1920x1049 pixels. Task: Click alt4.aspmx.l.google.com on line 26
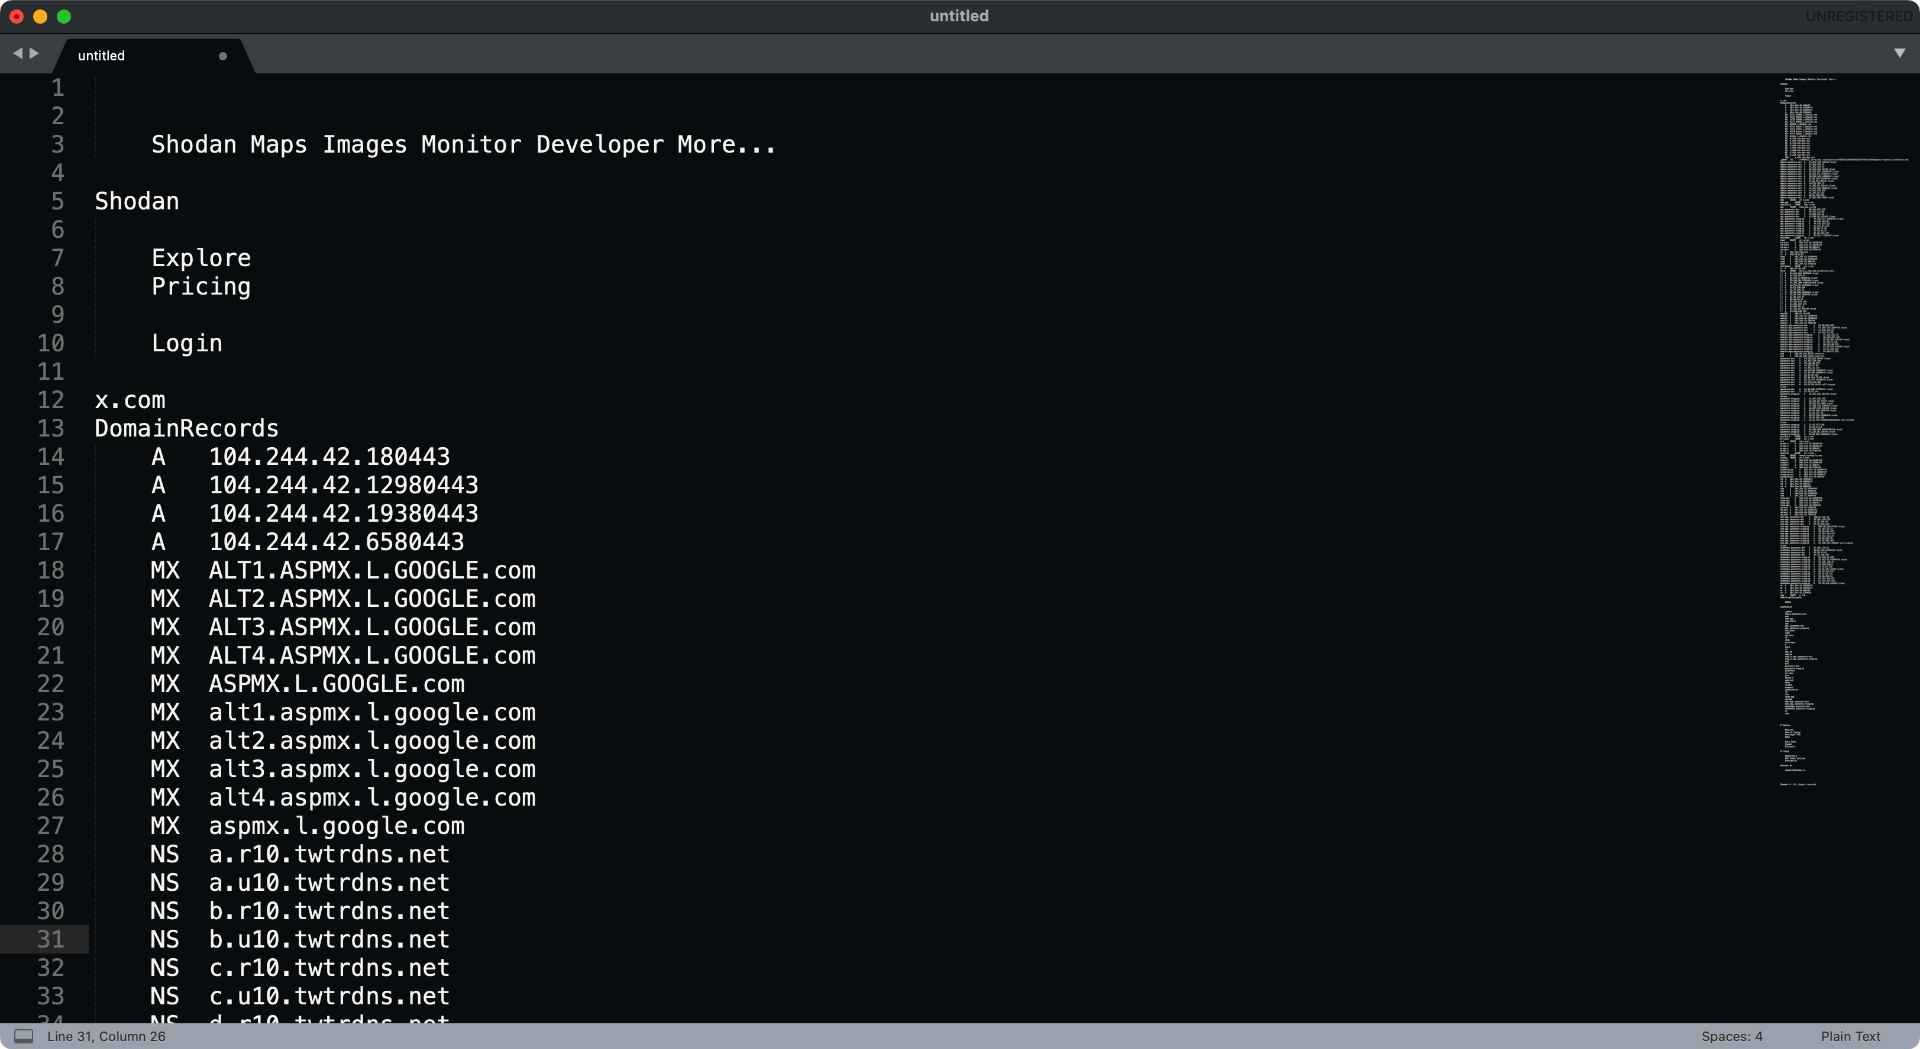click(x=372, y=798)
